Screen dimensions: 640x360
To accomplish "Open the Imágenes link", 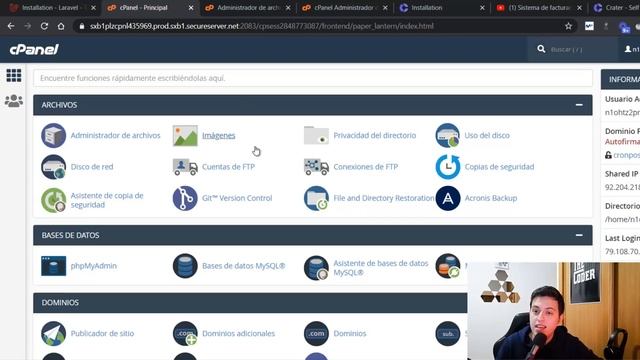I will click(x=218, y=136).
